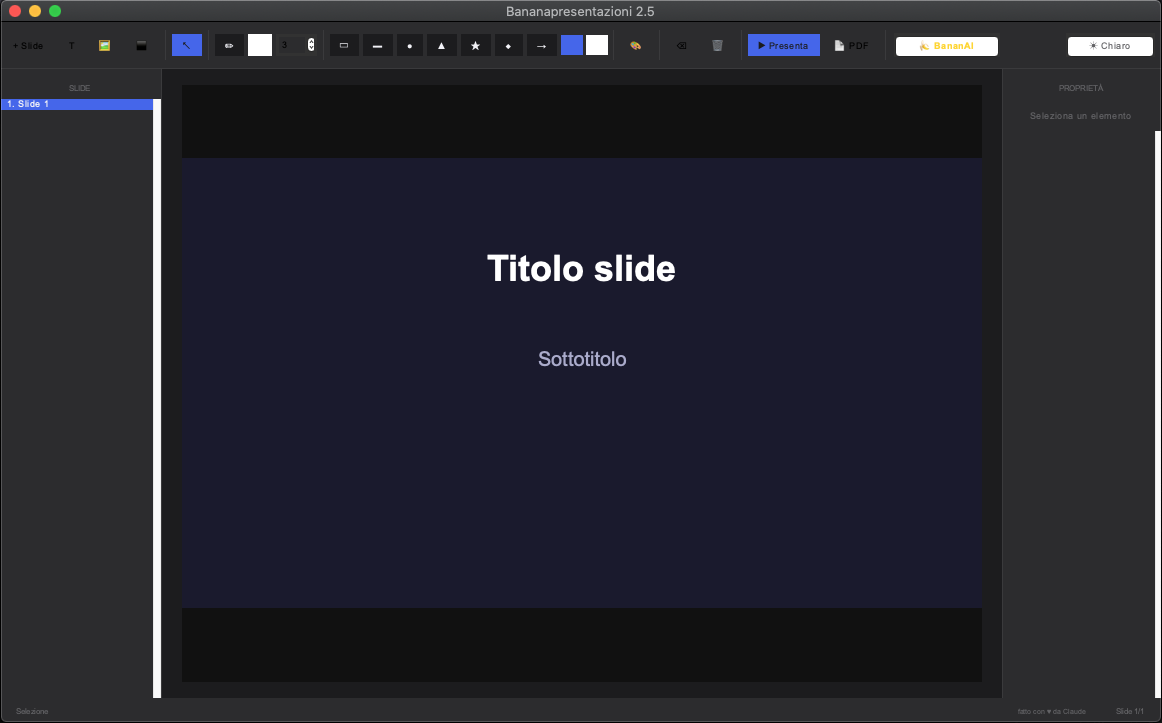This screenshot has width=1162, height=723.
Task: Insert an image with picture icon
Action: coord(104,45)
